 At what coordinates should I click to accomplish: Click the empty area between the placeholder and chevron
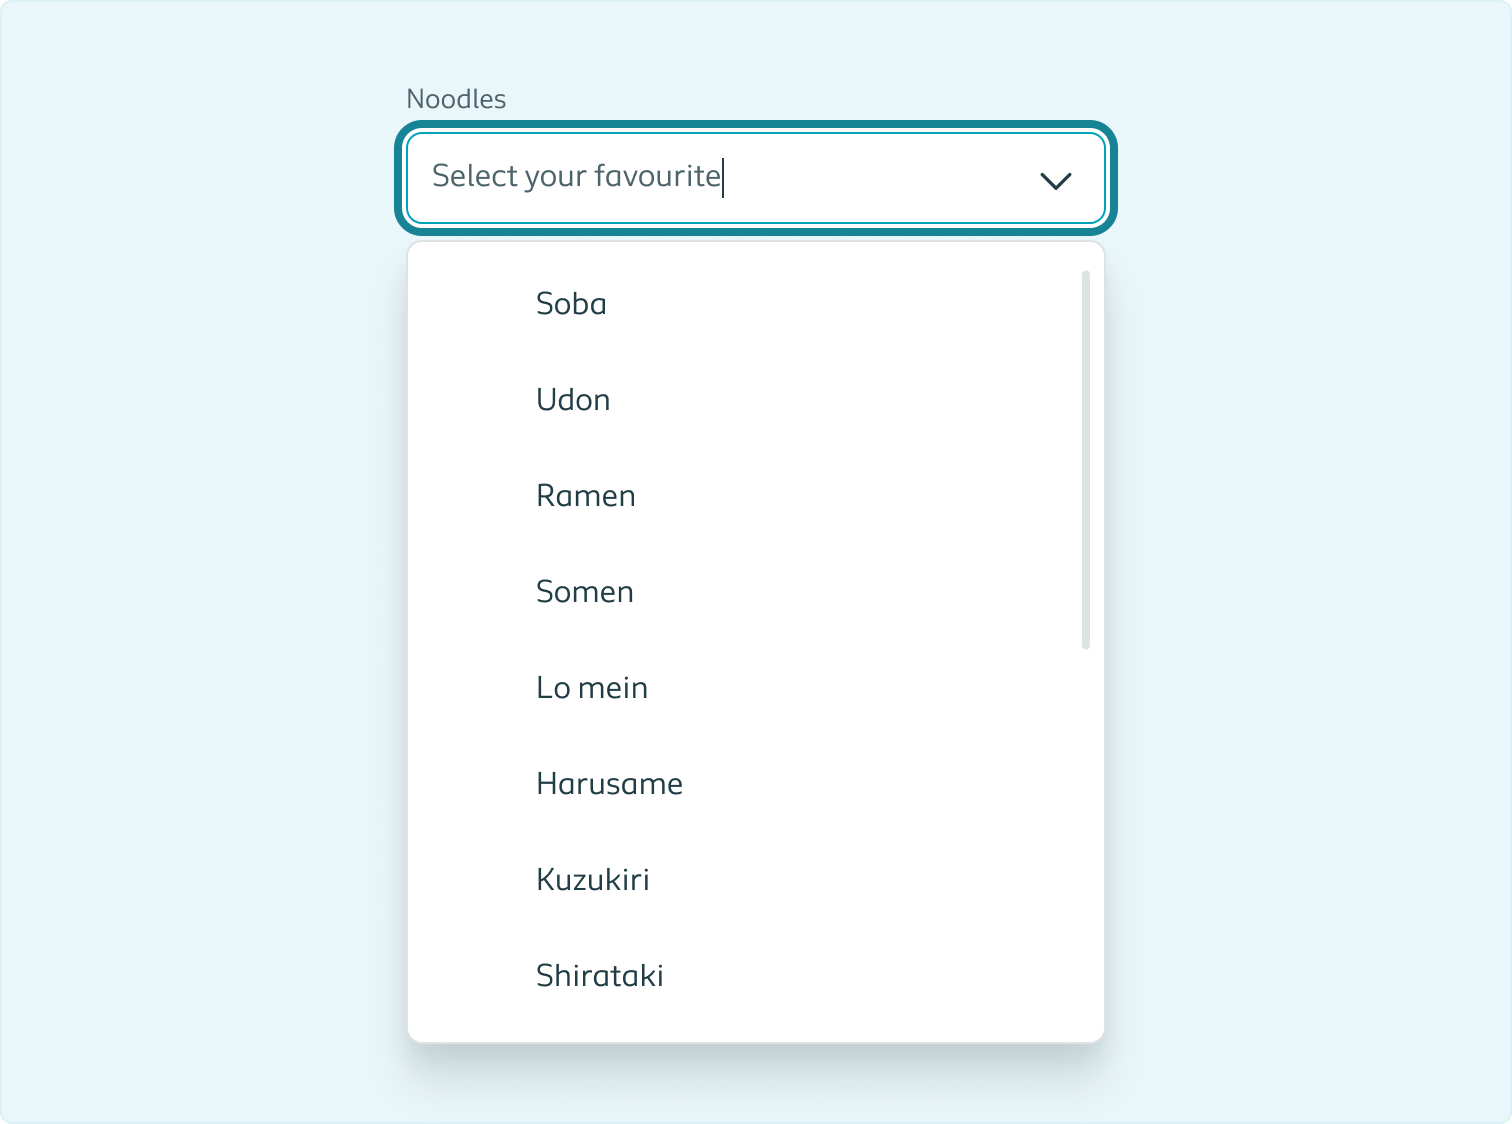pyautogui.click(x=880, y=178)
